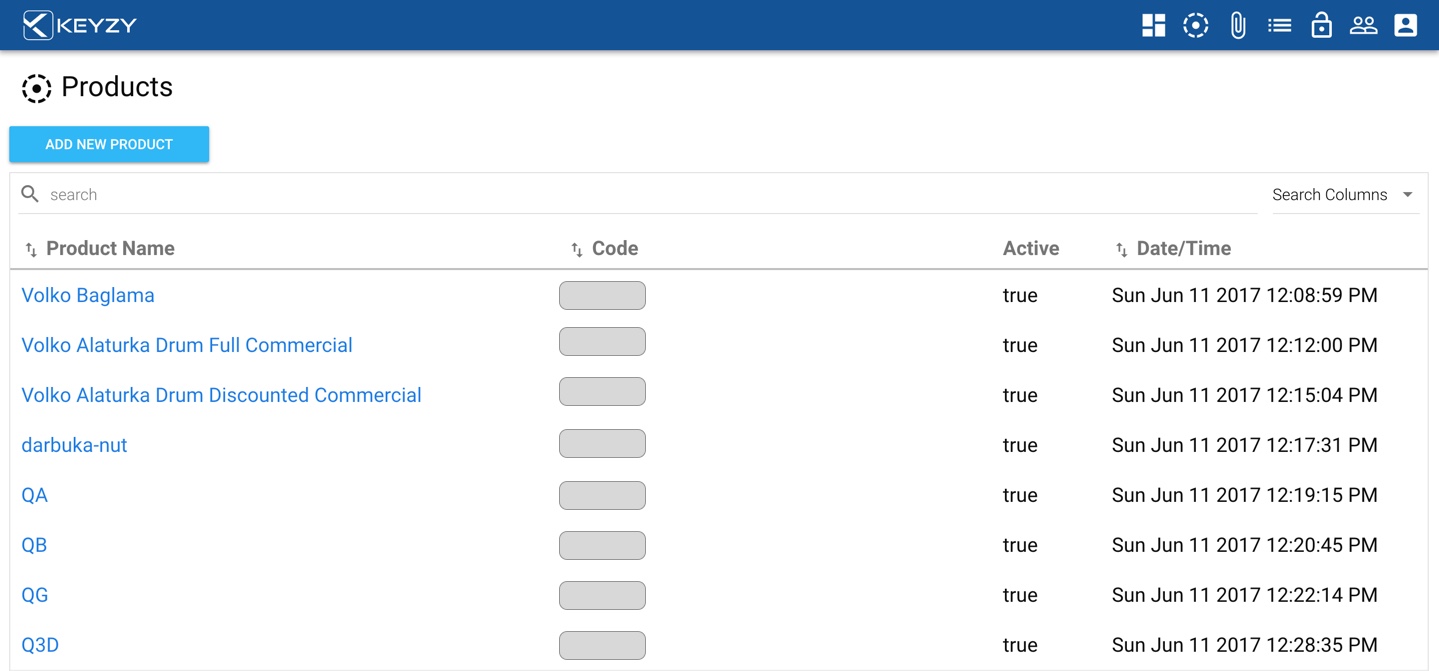Open the darbuka-nut product
The height and width of the screenshot is (671, 1439).
click(74, 445)
